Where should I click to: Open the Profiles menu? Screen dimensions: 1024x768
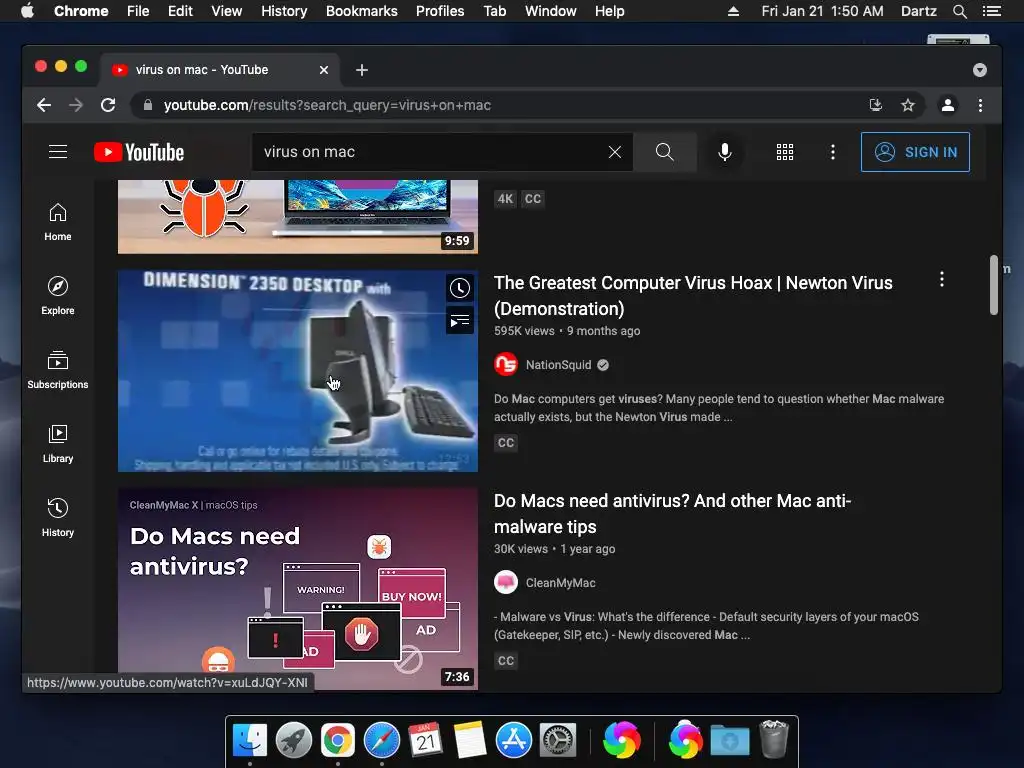tap(440, 11)
